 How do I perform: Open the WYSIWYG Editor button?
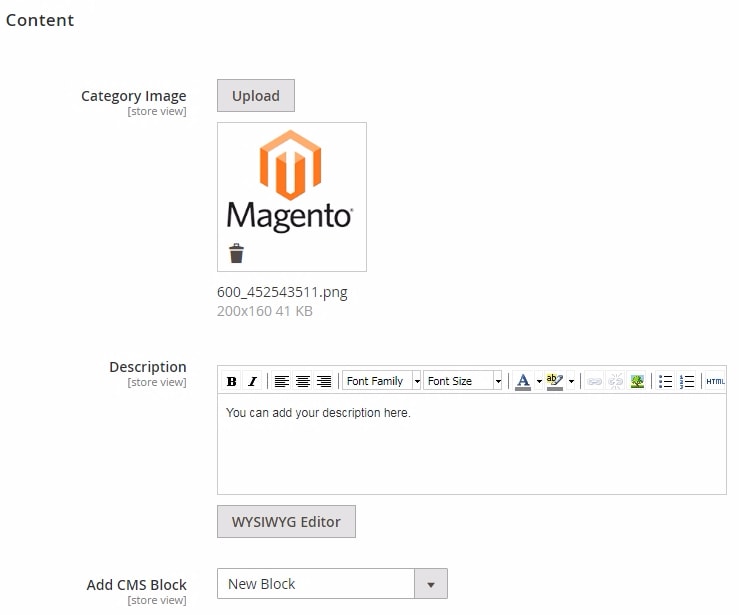tap(286, 522)
